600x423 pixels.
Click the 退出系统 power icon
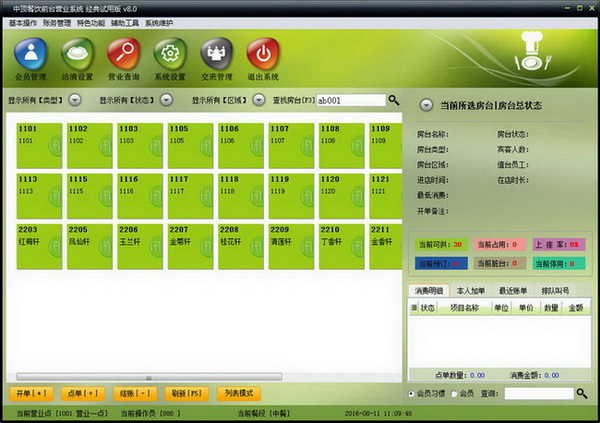263,54
